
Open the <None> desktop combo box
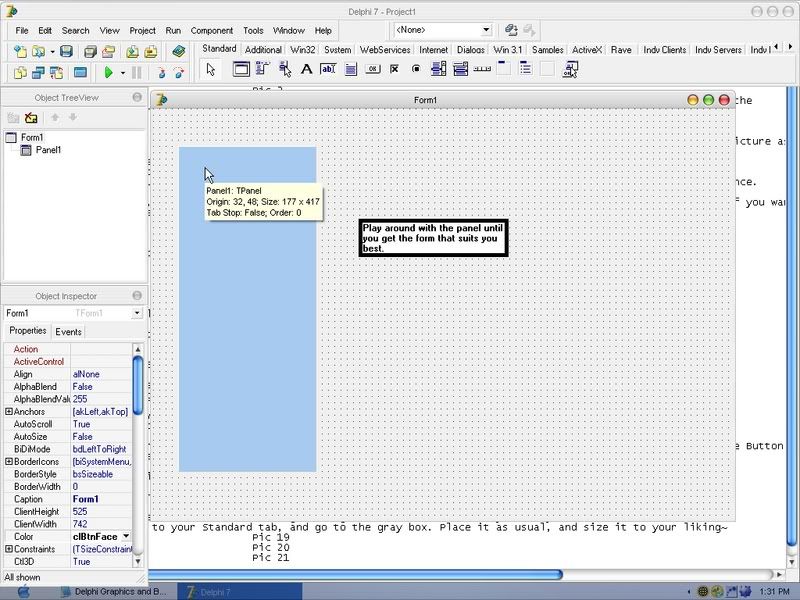(486, 30)
